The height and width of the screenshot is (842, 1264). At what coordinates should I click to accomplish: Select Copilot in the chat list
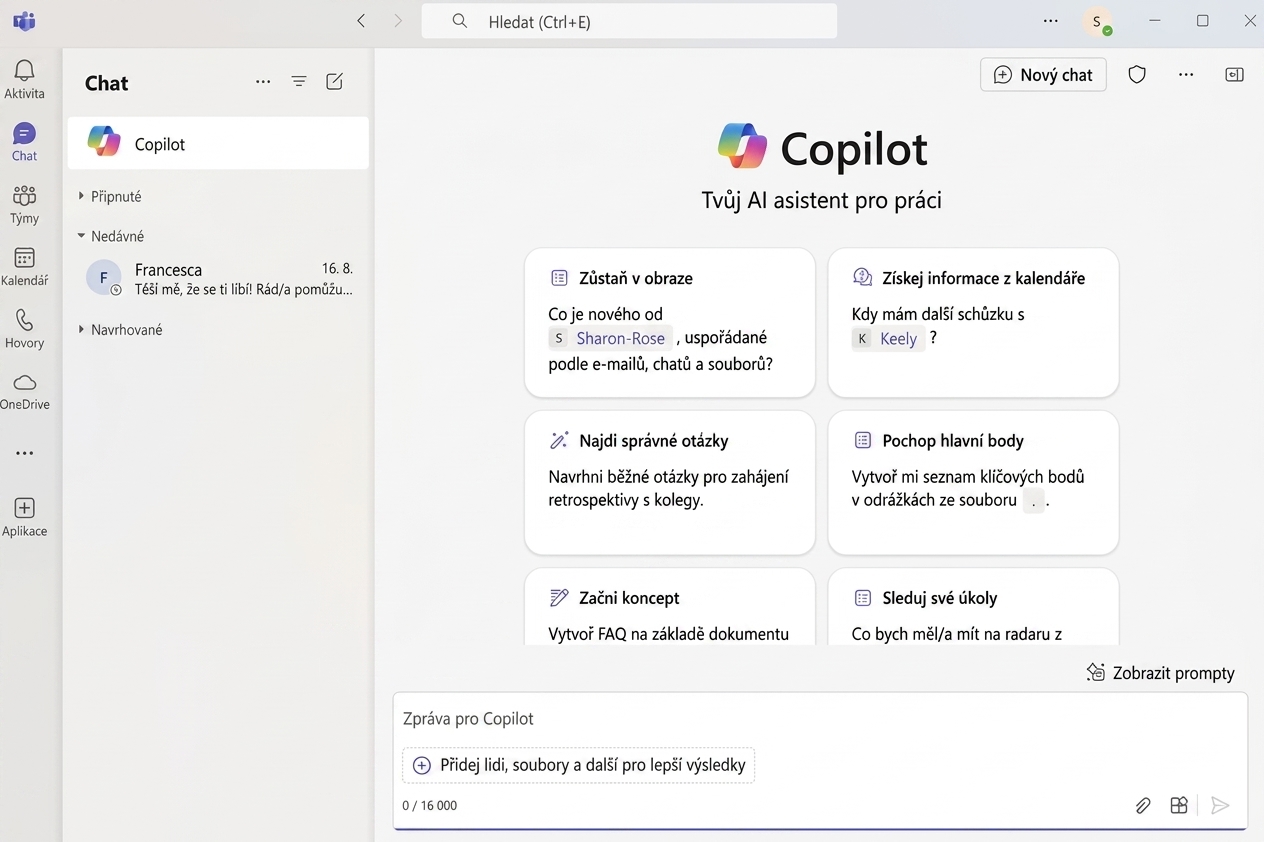click(x=218, y=143)
